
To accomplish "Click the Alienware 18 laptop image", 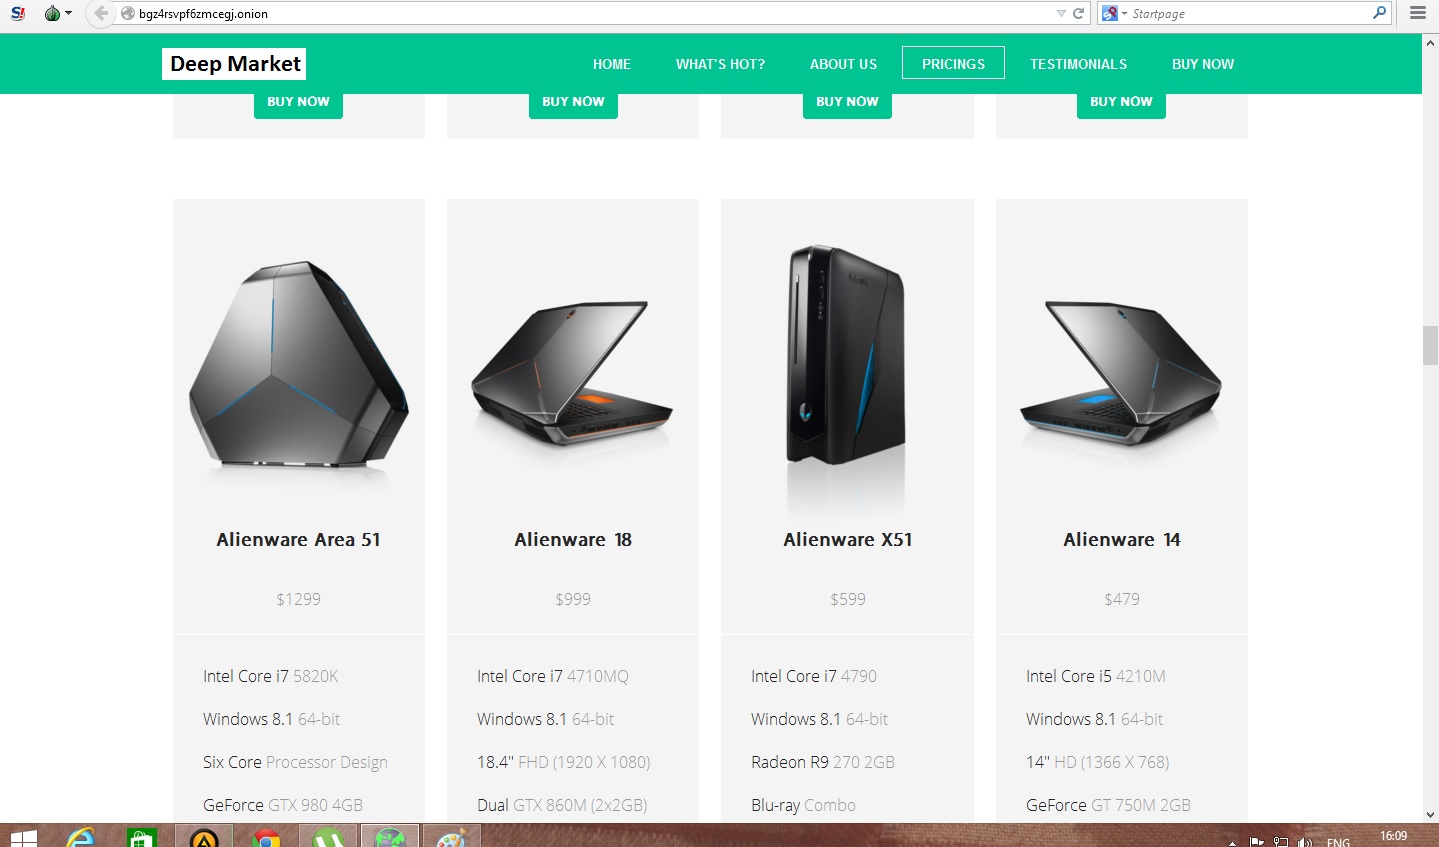I will click(572, 372).
